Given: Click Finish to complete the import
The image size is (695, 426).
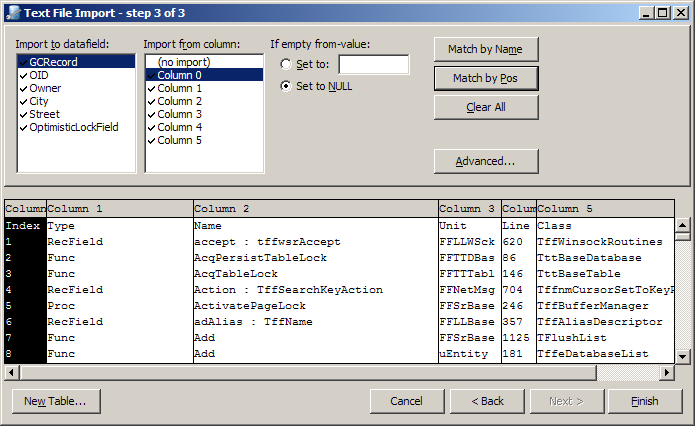Looking at the screenshot, I should point(645,401).
